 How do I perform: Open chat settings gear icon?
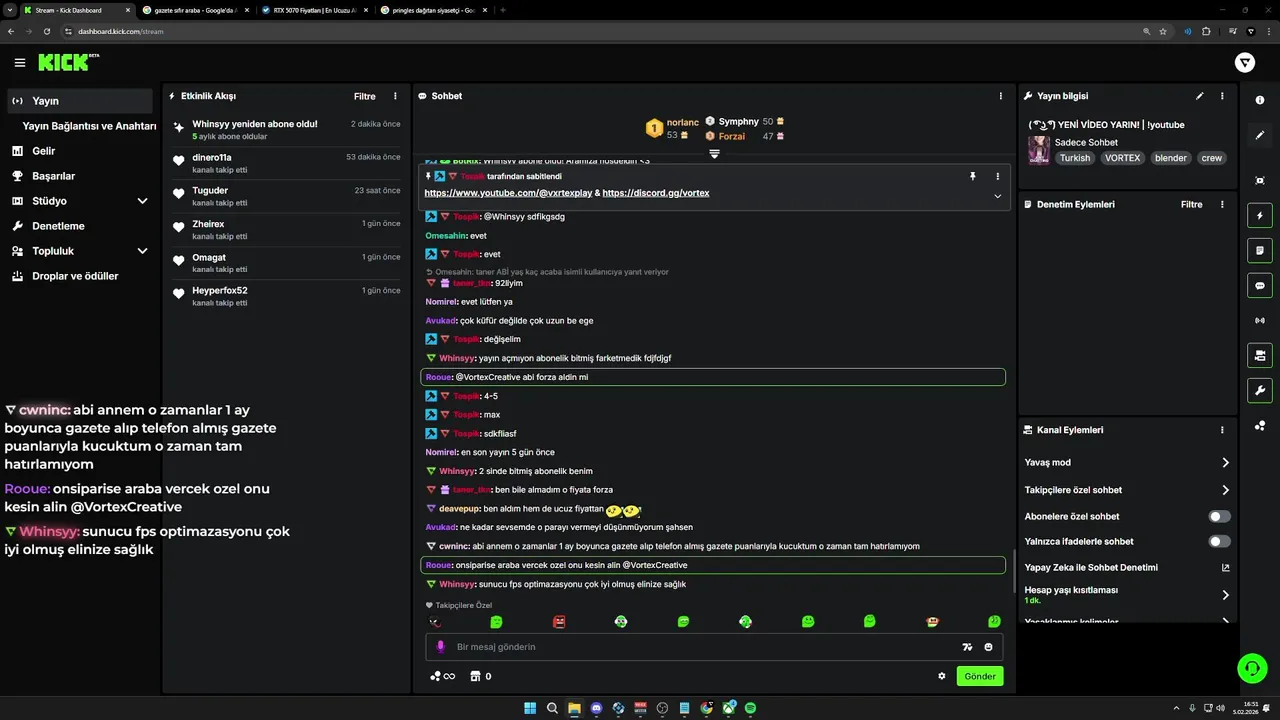pos(941,676)
